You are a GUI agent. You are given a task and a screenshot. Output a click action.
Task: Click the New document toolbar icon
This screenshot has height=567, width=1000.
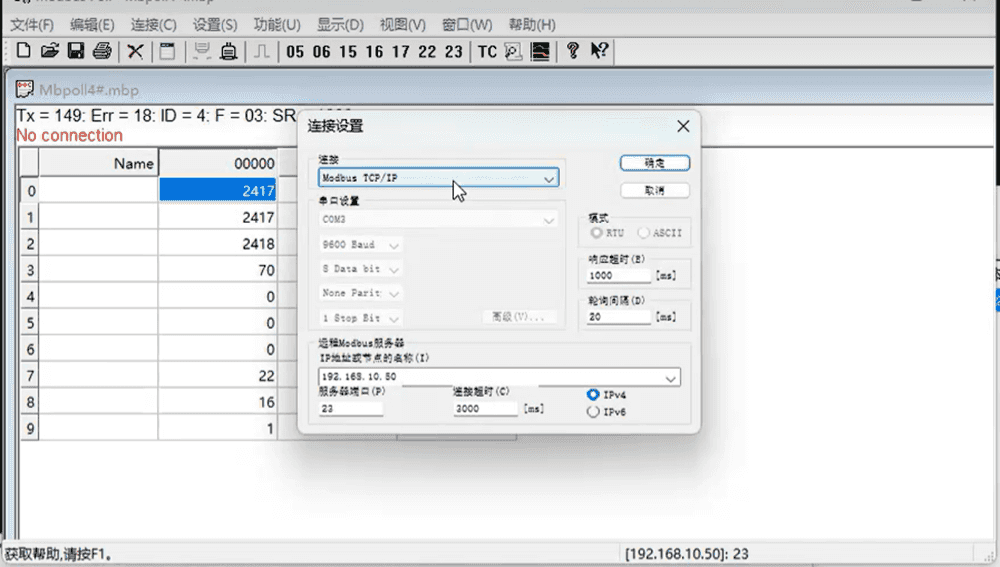click(x=23, y=51)
